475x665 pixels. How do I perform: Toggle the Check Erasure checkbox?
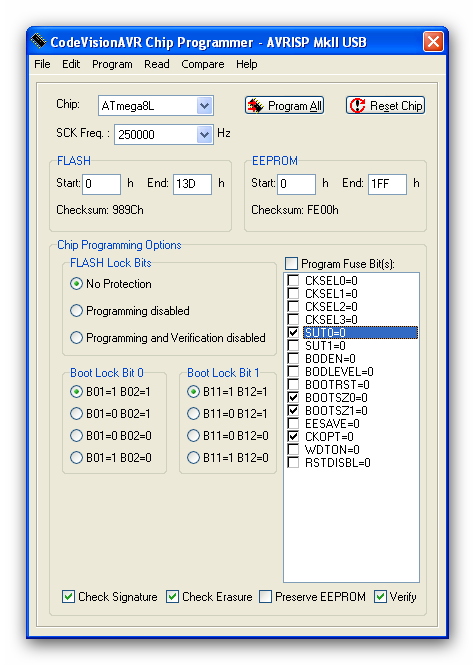[172, 597]
